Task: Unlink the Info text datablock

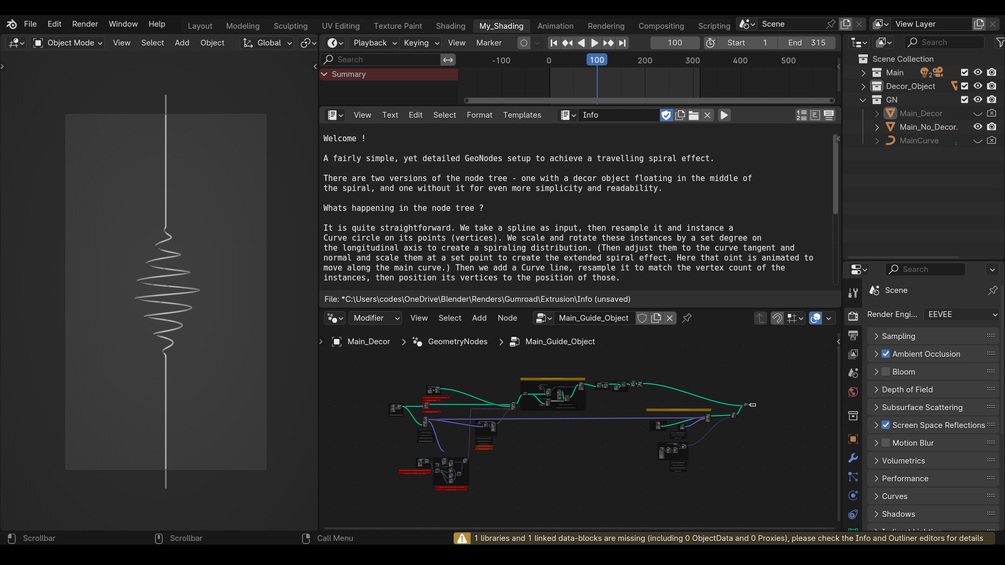Action: pyautogui.click(x=708, y=115)
